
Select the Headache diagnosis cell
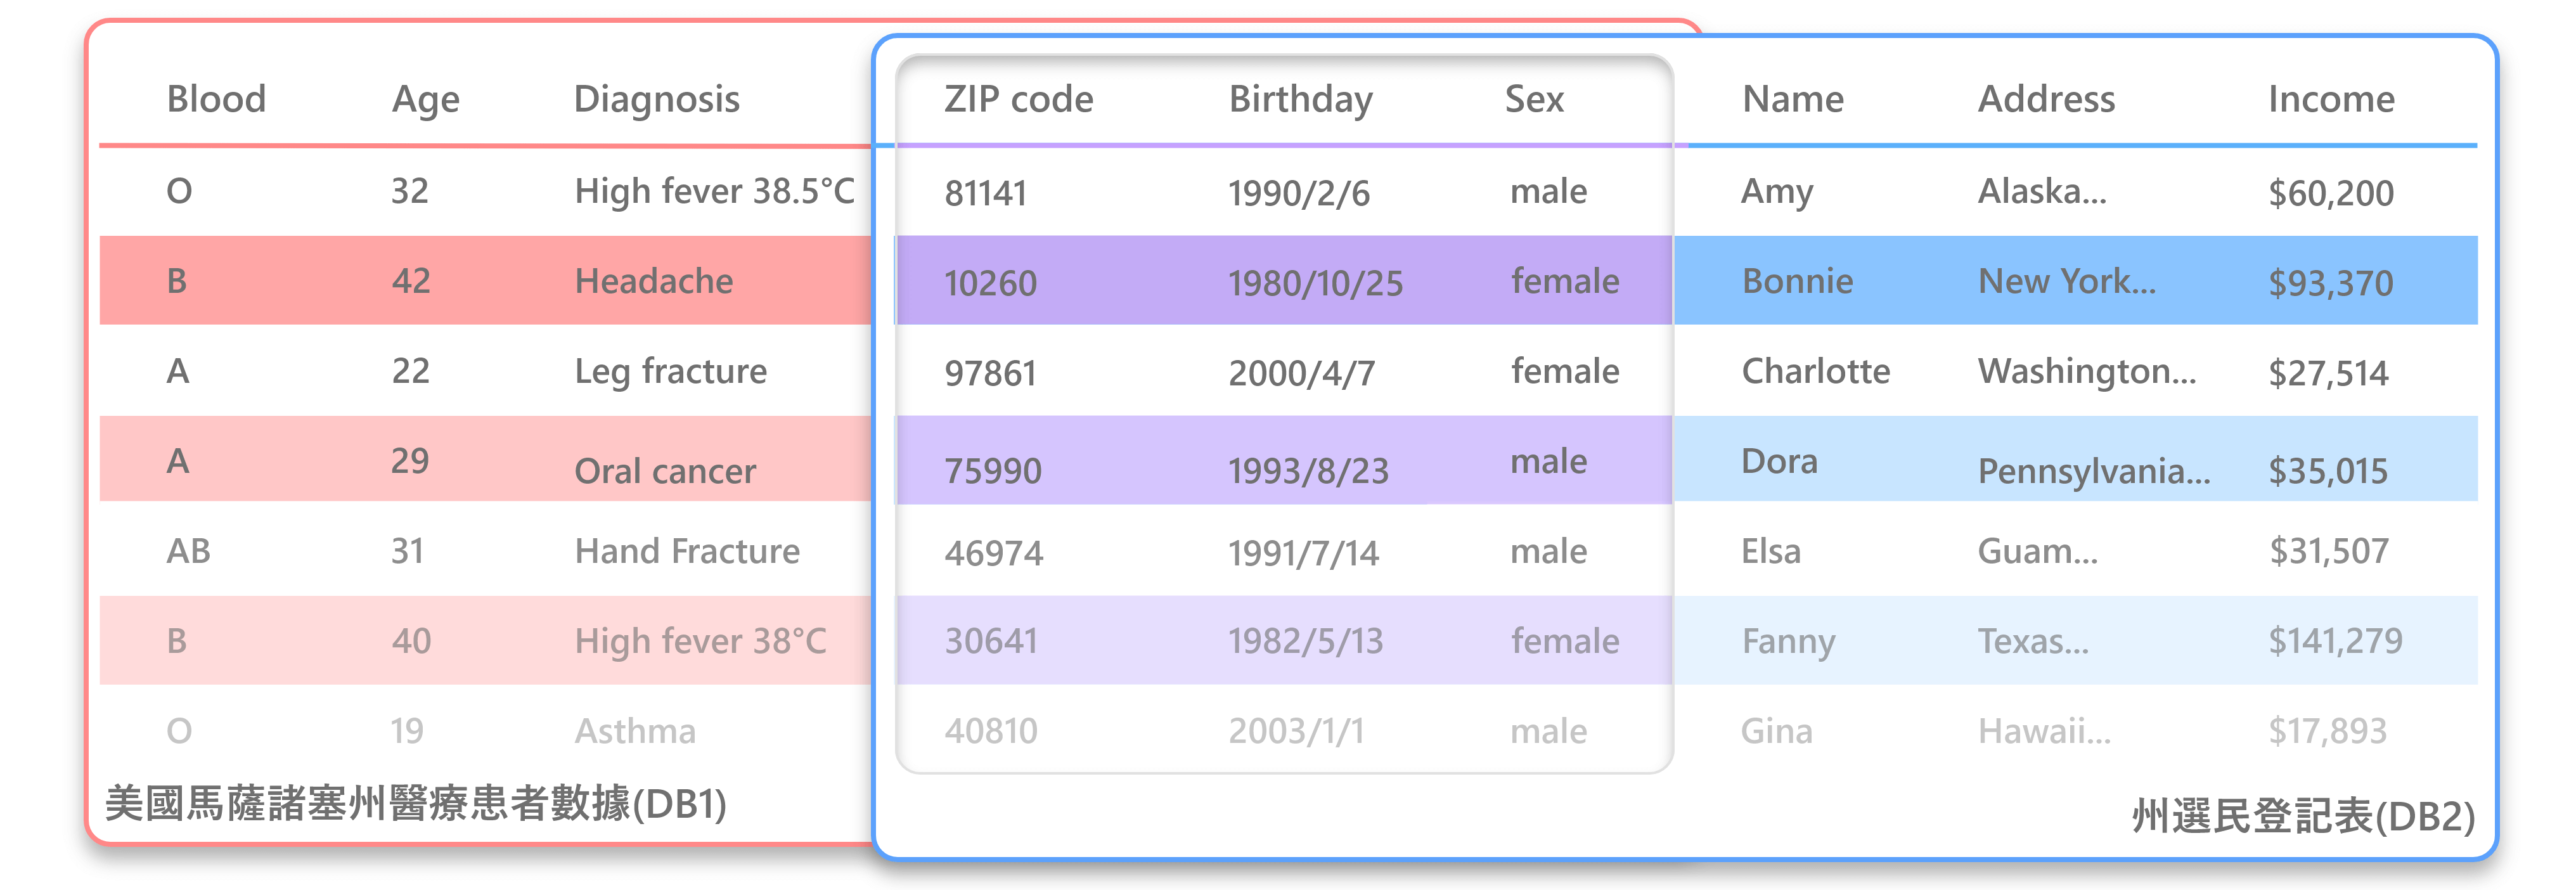654,281
